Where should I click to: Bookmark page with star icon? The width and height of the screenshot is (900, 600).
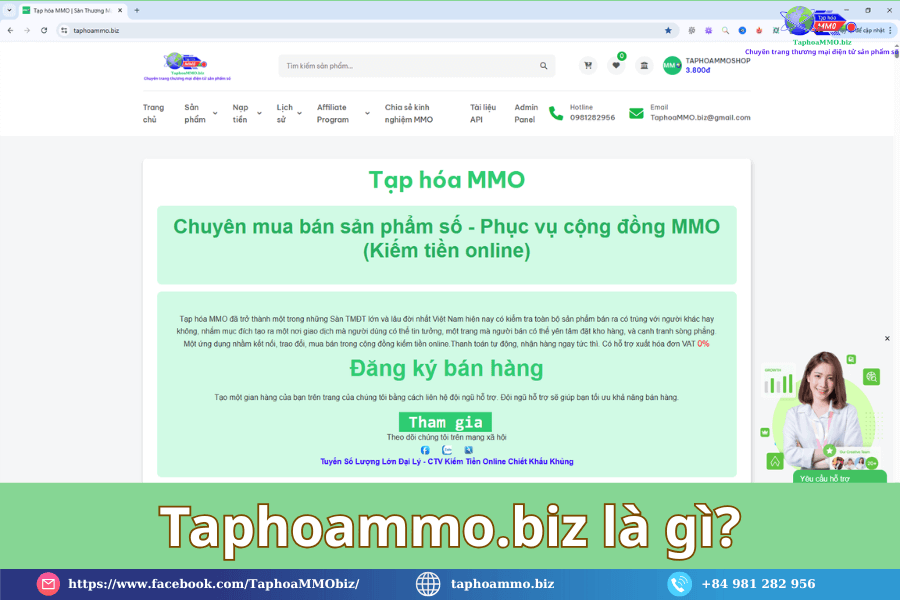[x=668, y=30]
